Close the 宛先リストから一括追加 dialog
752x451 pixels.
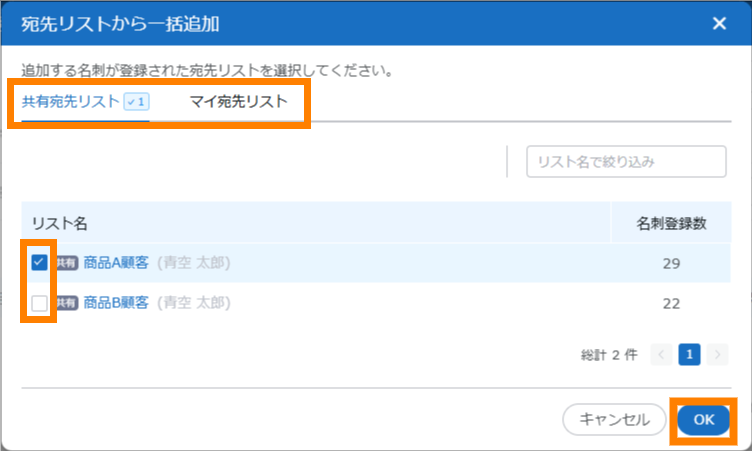(719, 24)
